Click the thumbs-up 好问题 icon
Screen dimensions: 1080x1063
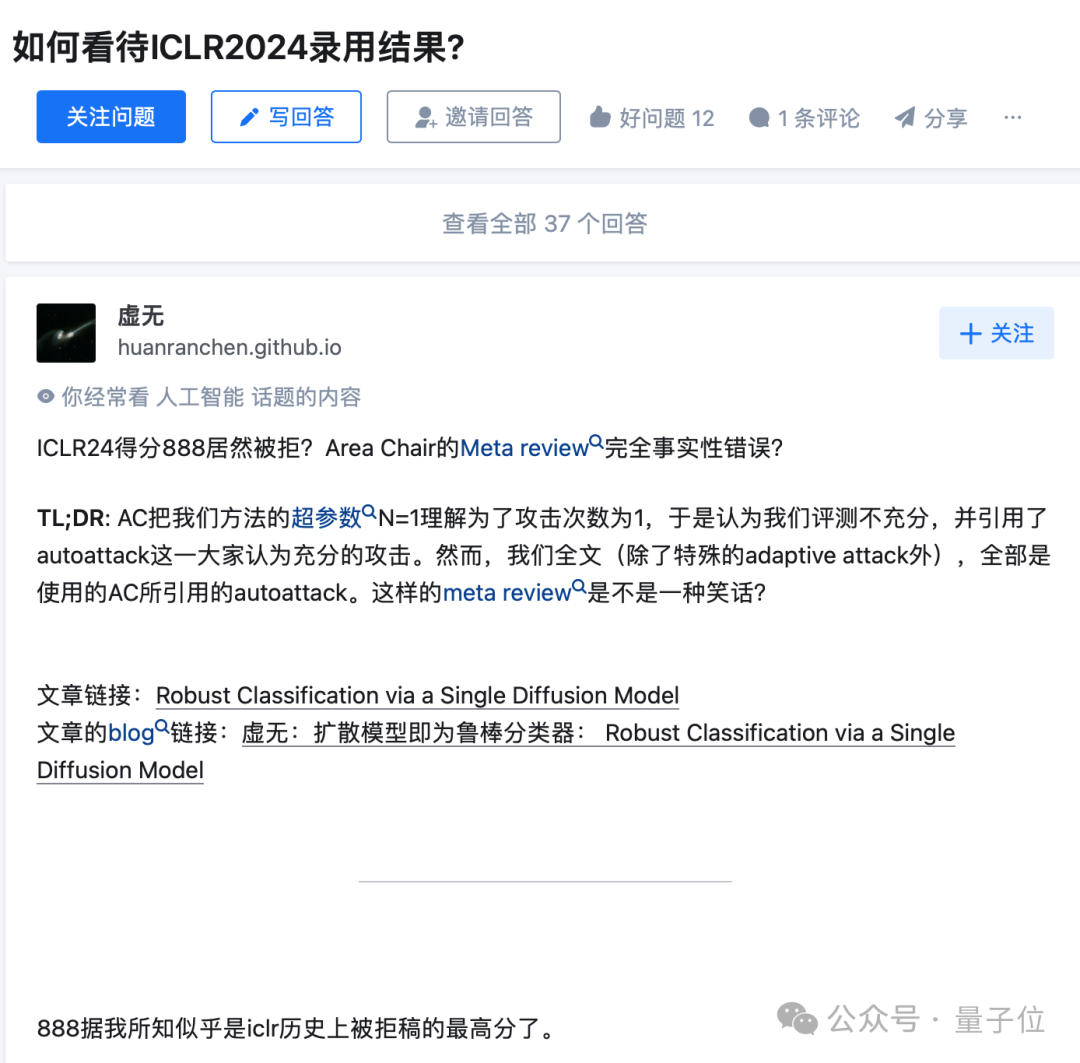click(x=600, y=117)
